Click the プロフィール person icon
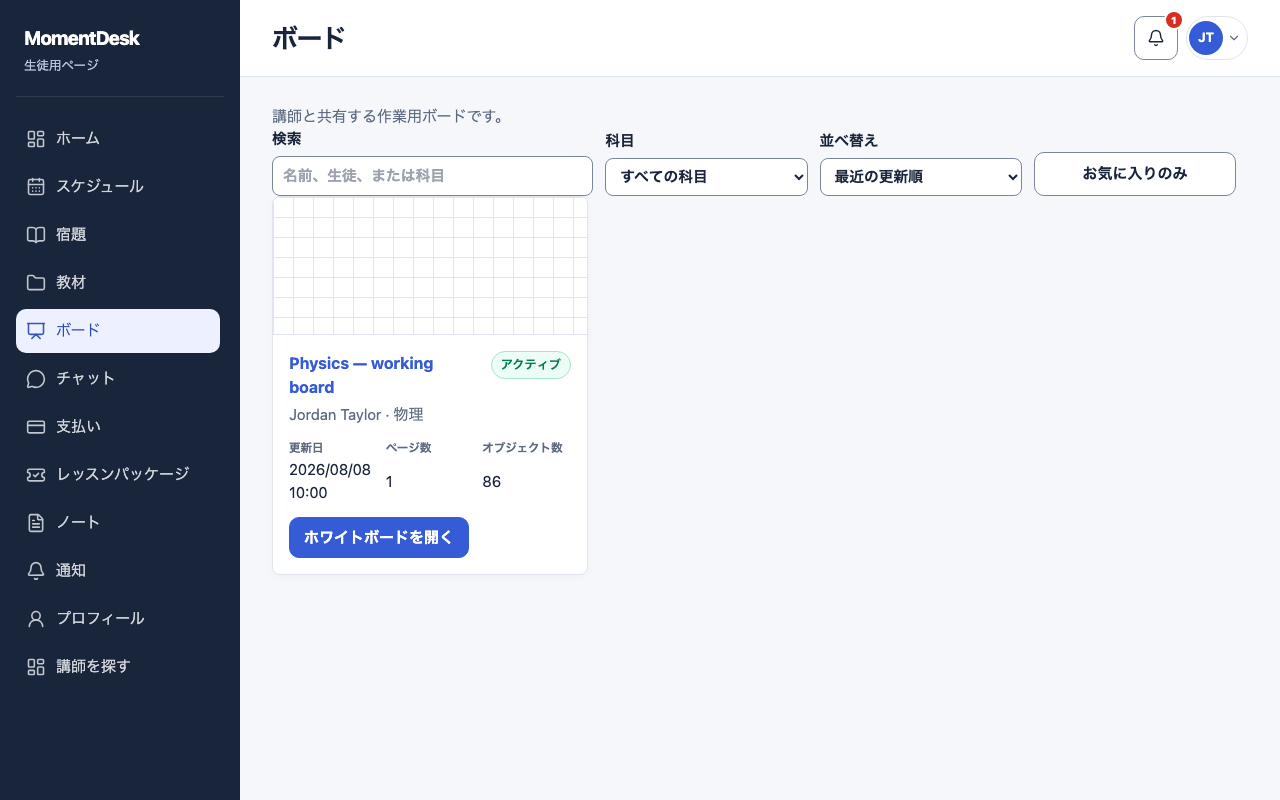Screen dimensions: 1280x800 pos(36,619)
